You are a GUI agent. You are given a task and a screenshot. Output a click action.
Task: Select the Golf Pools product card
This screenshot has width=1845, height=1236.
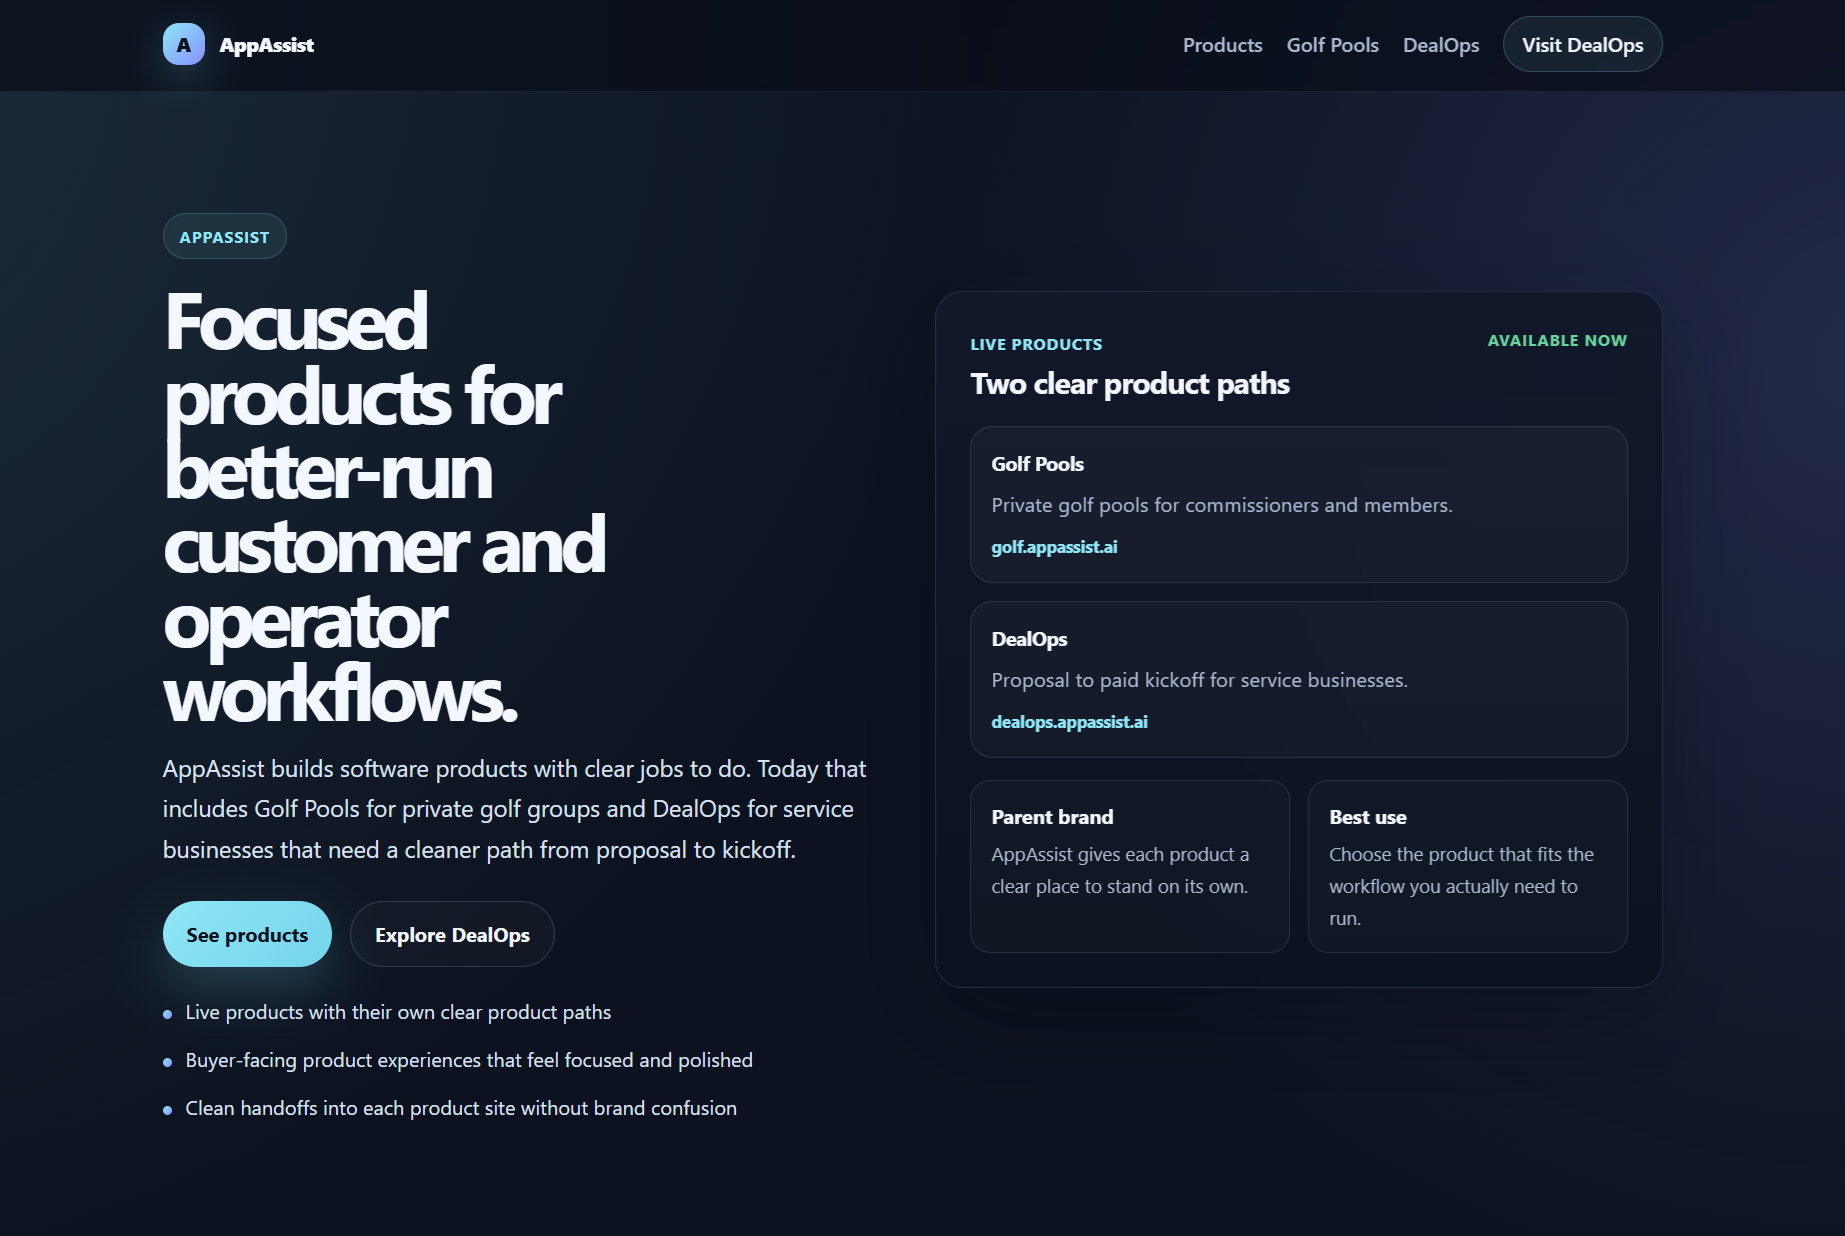[1298, 504]
